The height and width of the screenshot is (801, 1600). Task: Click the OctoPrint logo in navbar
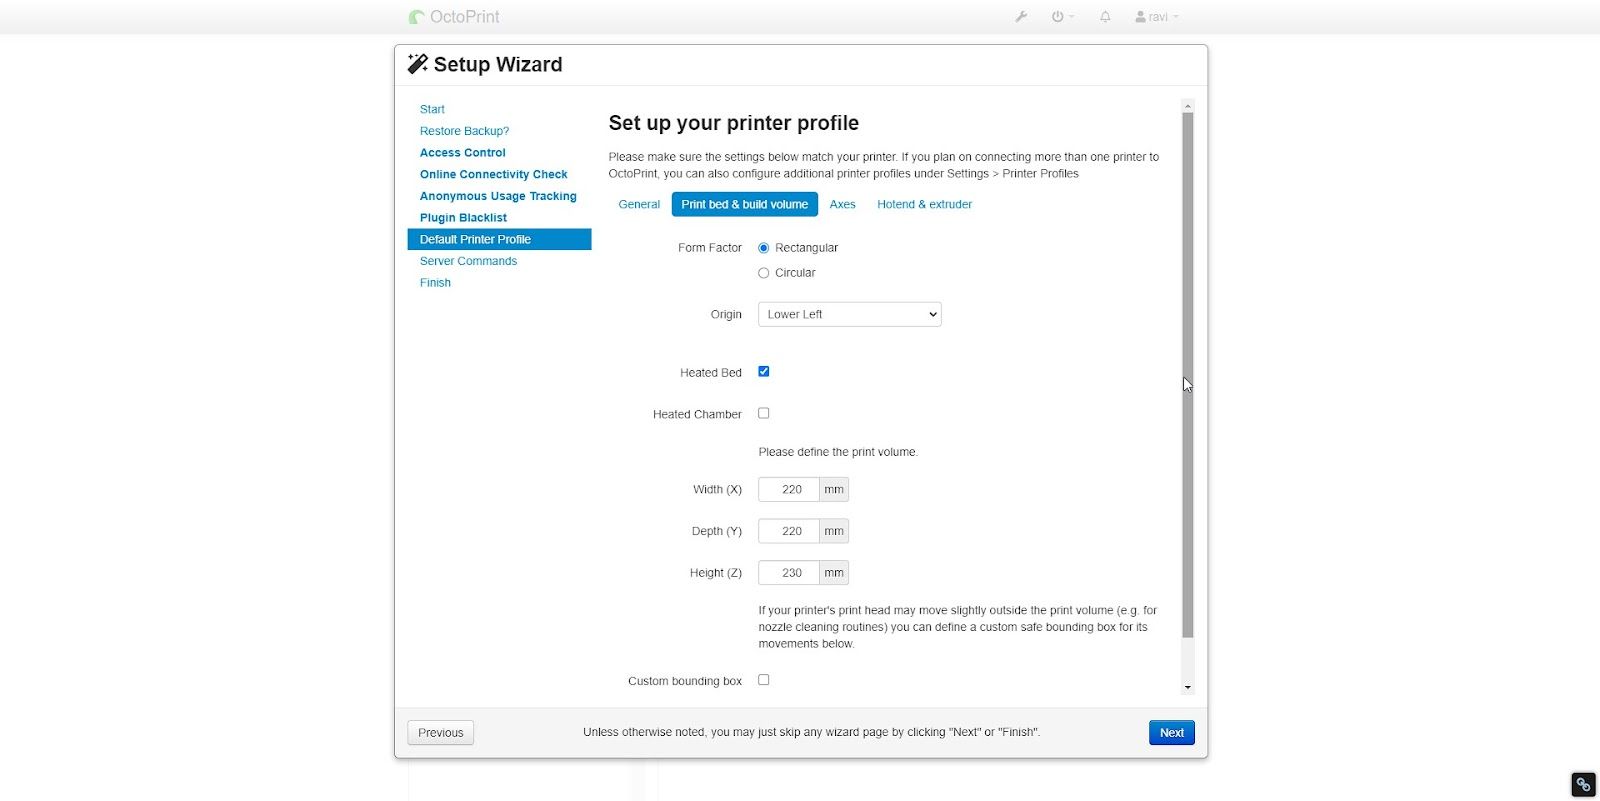(x=417, y=17)
